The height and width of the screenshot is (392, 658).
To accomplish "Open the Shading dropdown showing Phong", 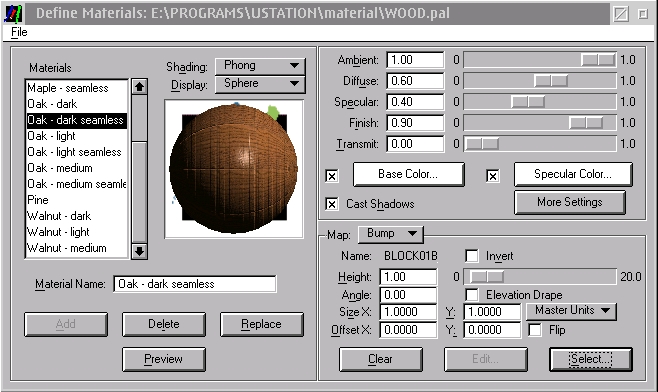I will (x=260, y=65).
